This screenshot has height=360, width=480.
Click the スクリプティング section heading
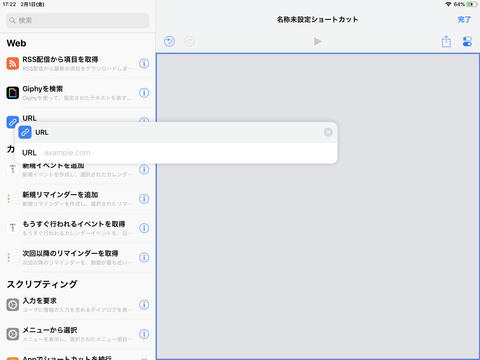(x=42, y=284)
